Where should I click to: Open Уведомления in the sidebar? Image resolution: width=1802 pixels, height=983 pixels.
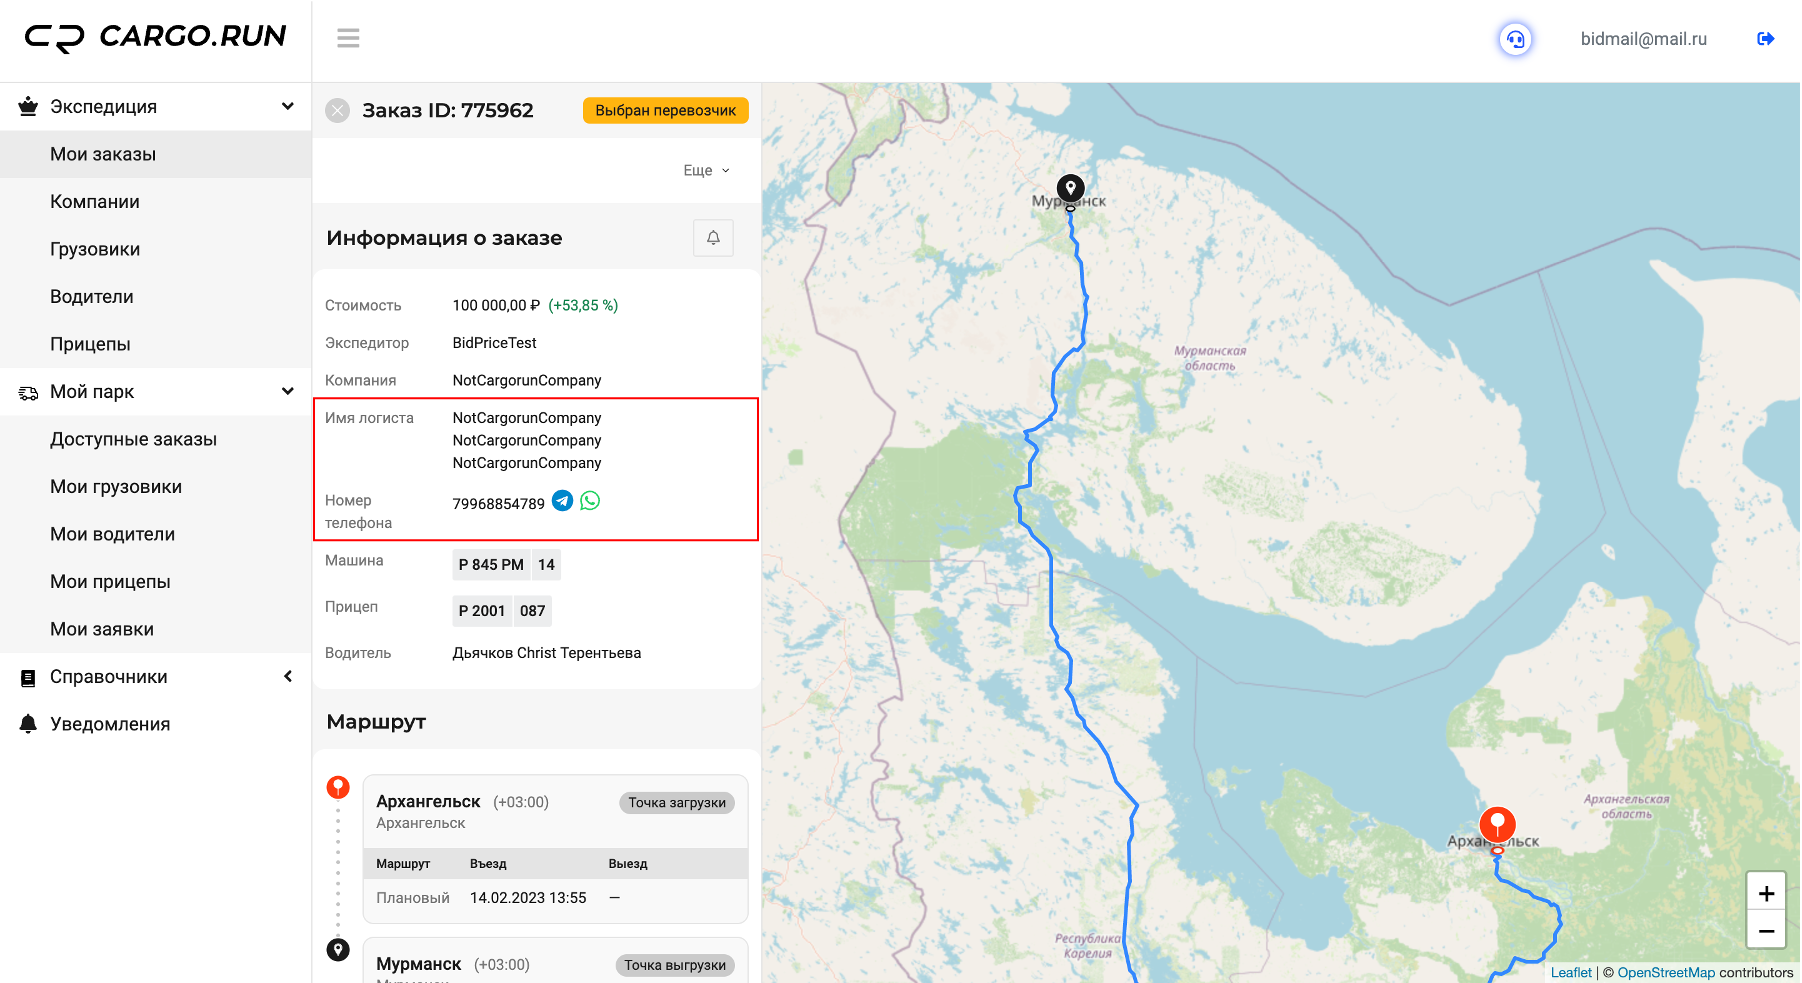110,724
